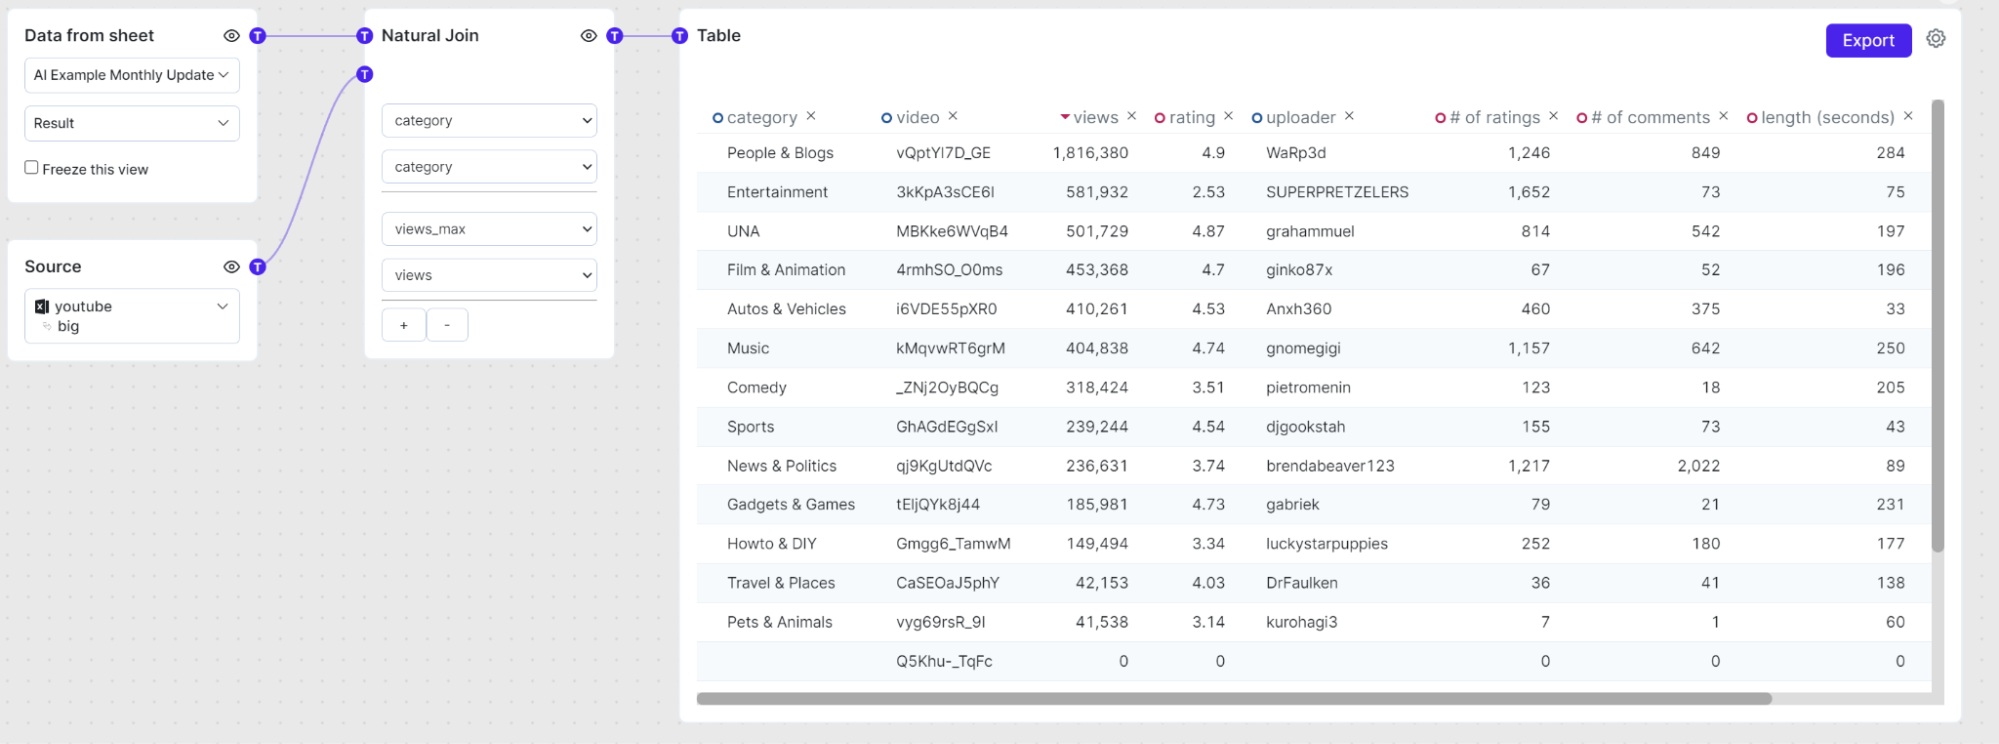The image size is (1999, 744).
Task: Add a join condition with plus button
Action: 404,325
